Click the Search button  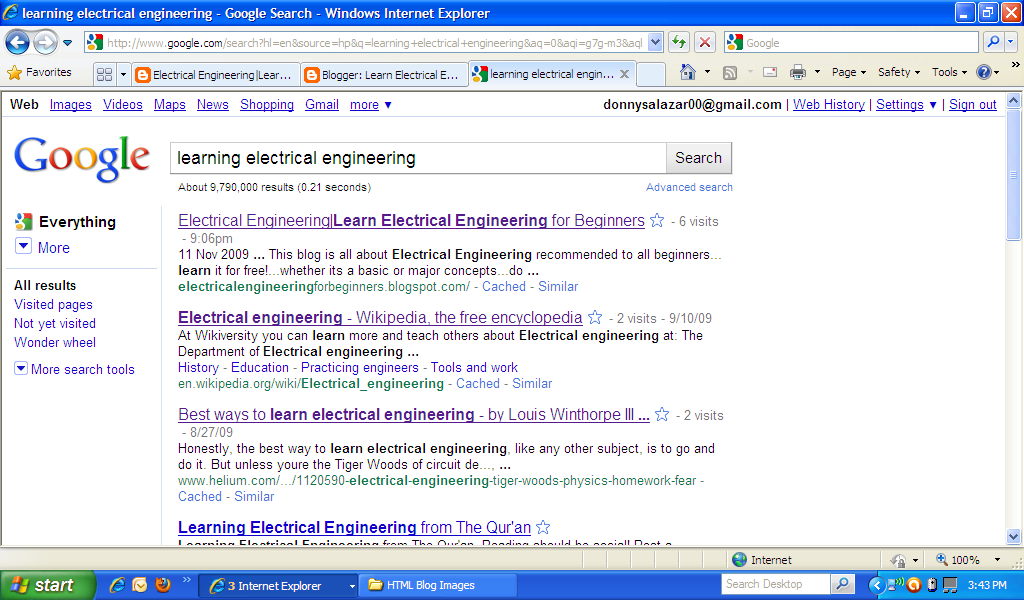coord(698,158)
